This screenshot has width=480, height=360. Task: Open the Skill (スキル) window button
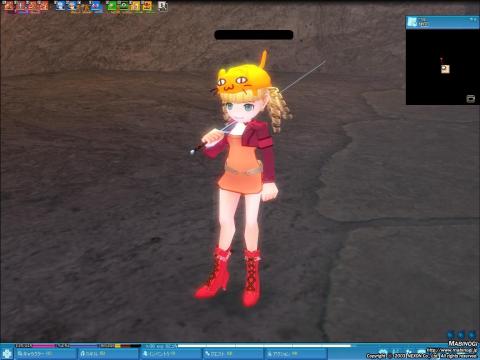pos(107,354)
